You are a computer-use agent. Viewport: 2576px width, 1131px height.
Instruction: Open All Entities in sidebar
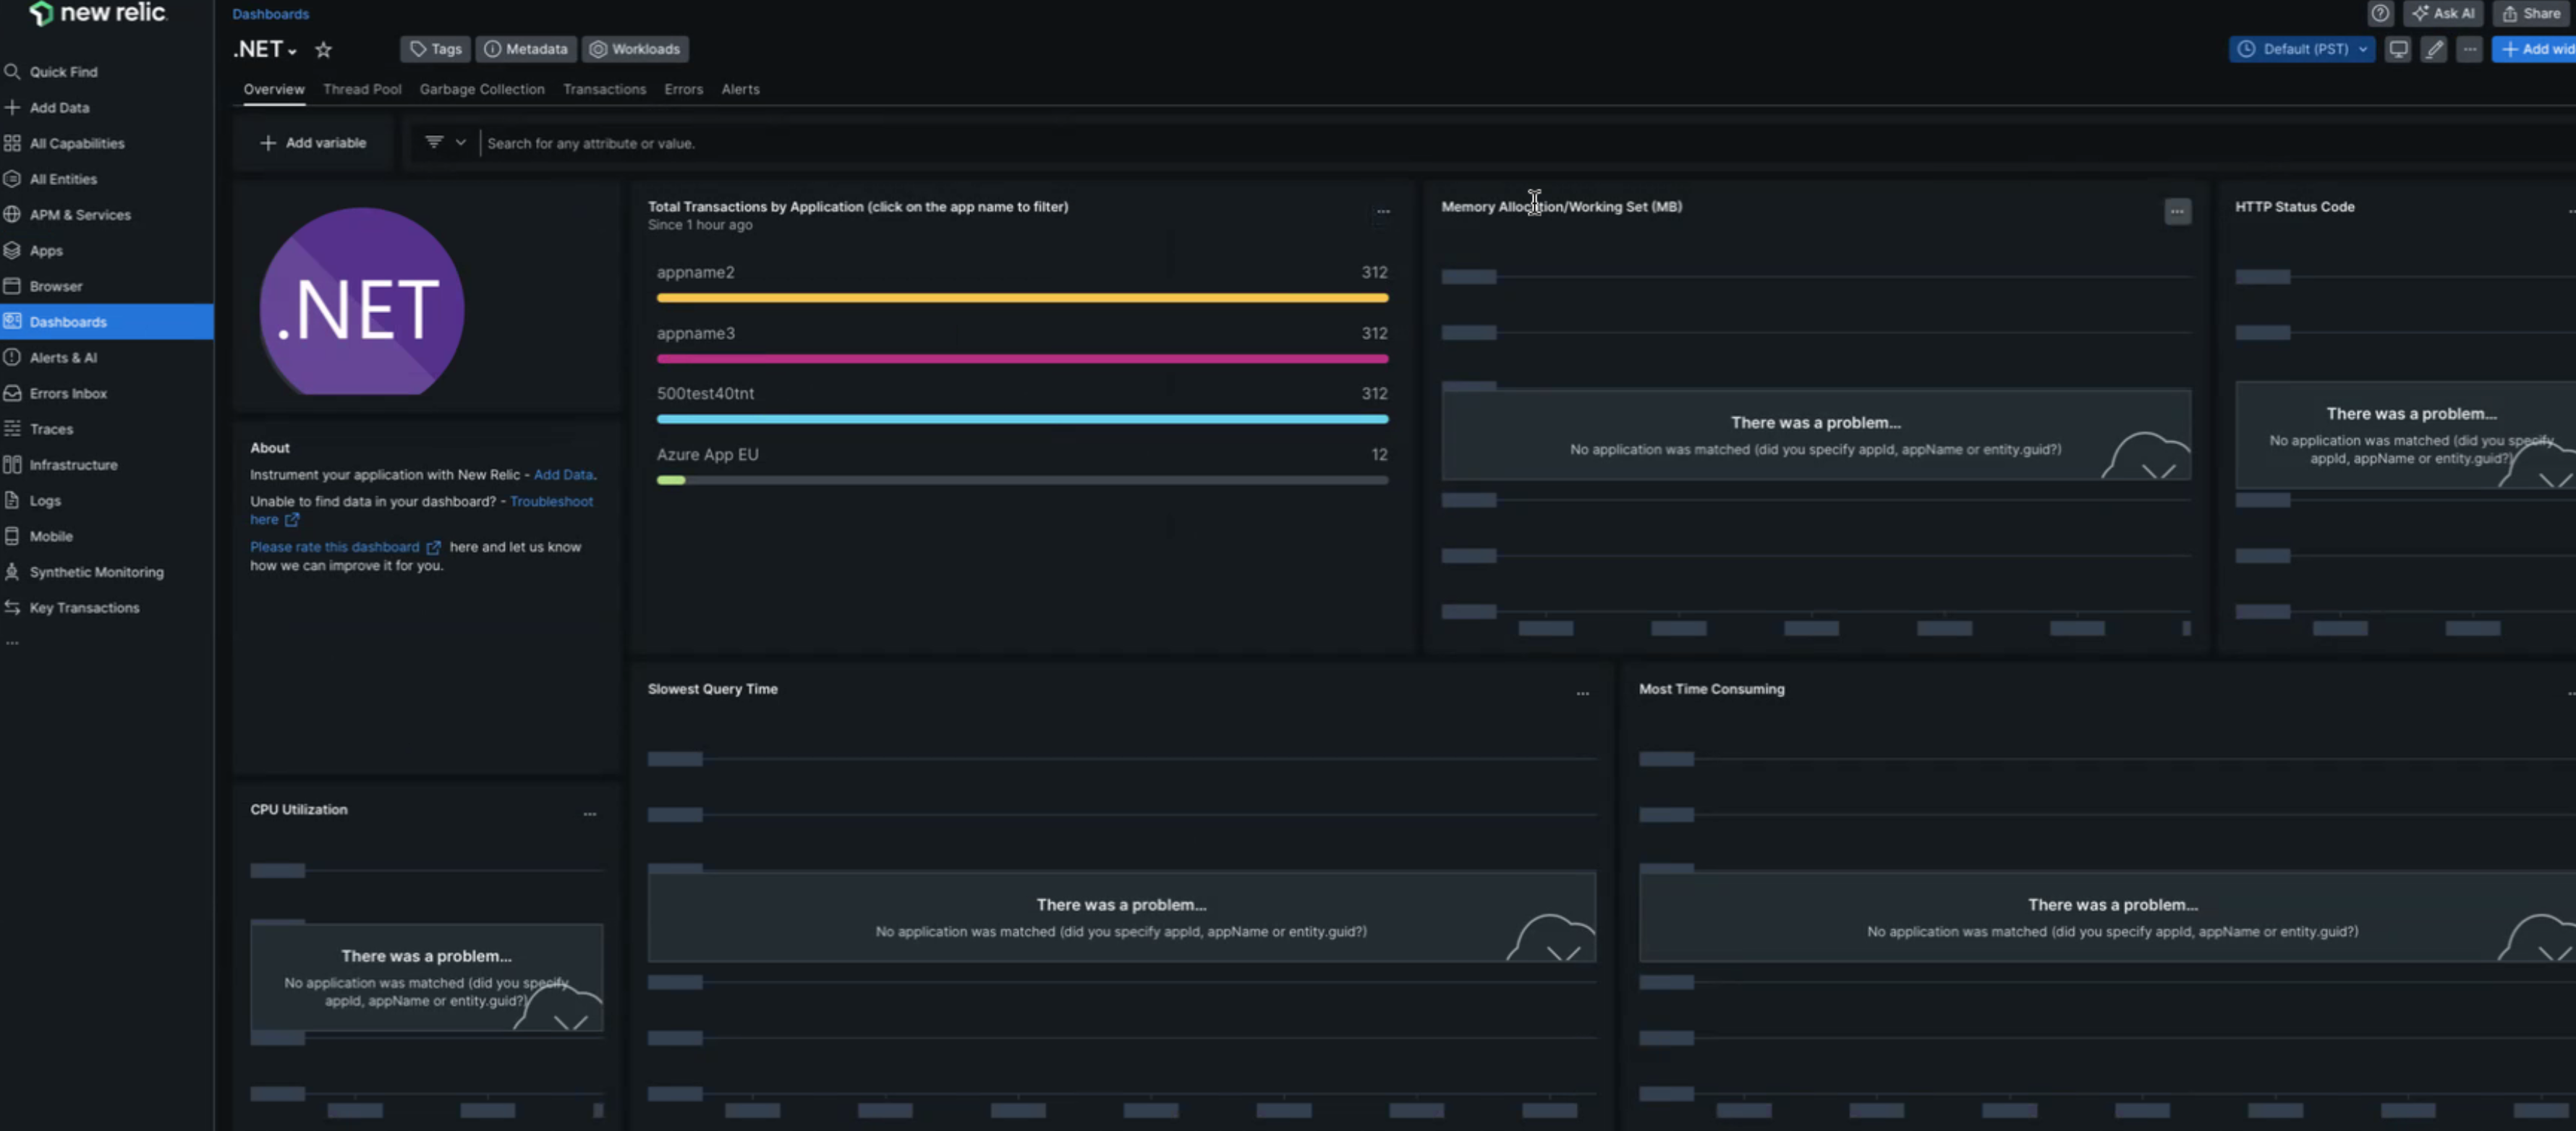coord(62,179)
